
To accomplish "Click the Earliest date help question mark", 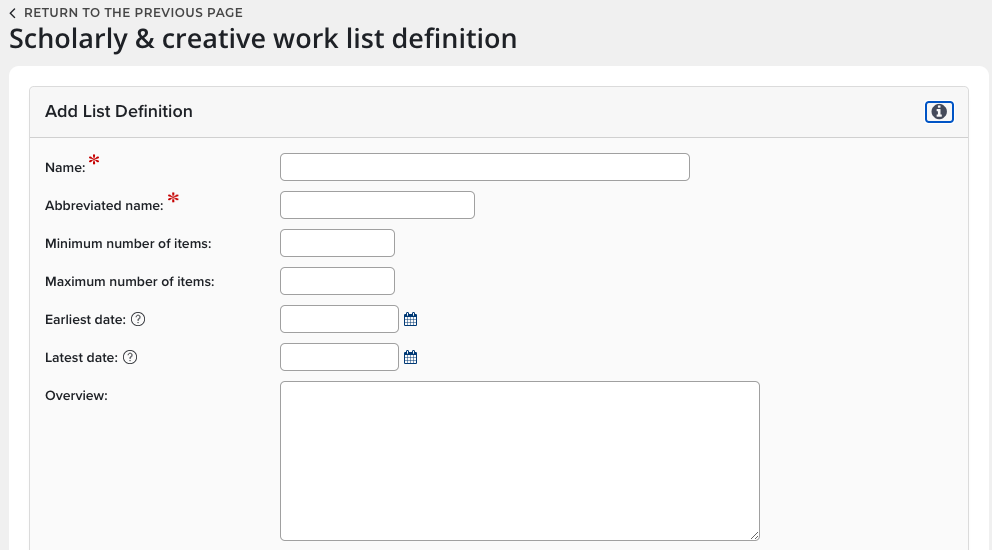I will pos(139,320).
